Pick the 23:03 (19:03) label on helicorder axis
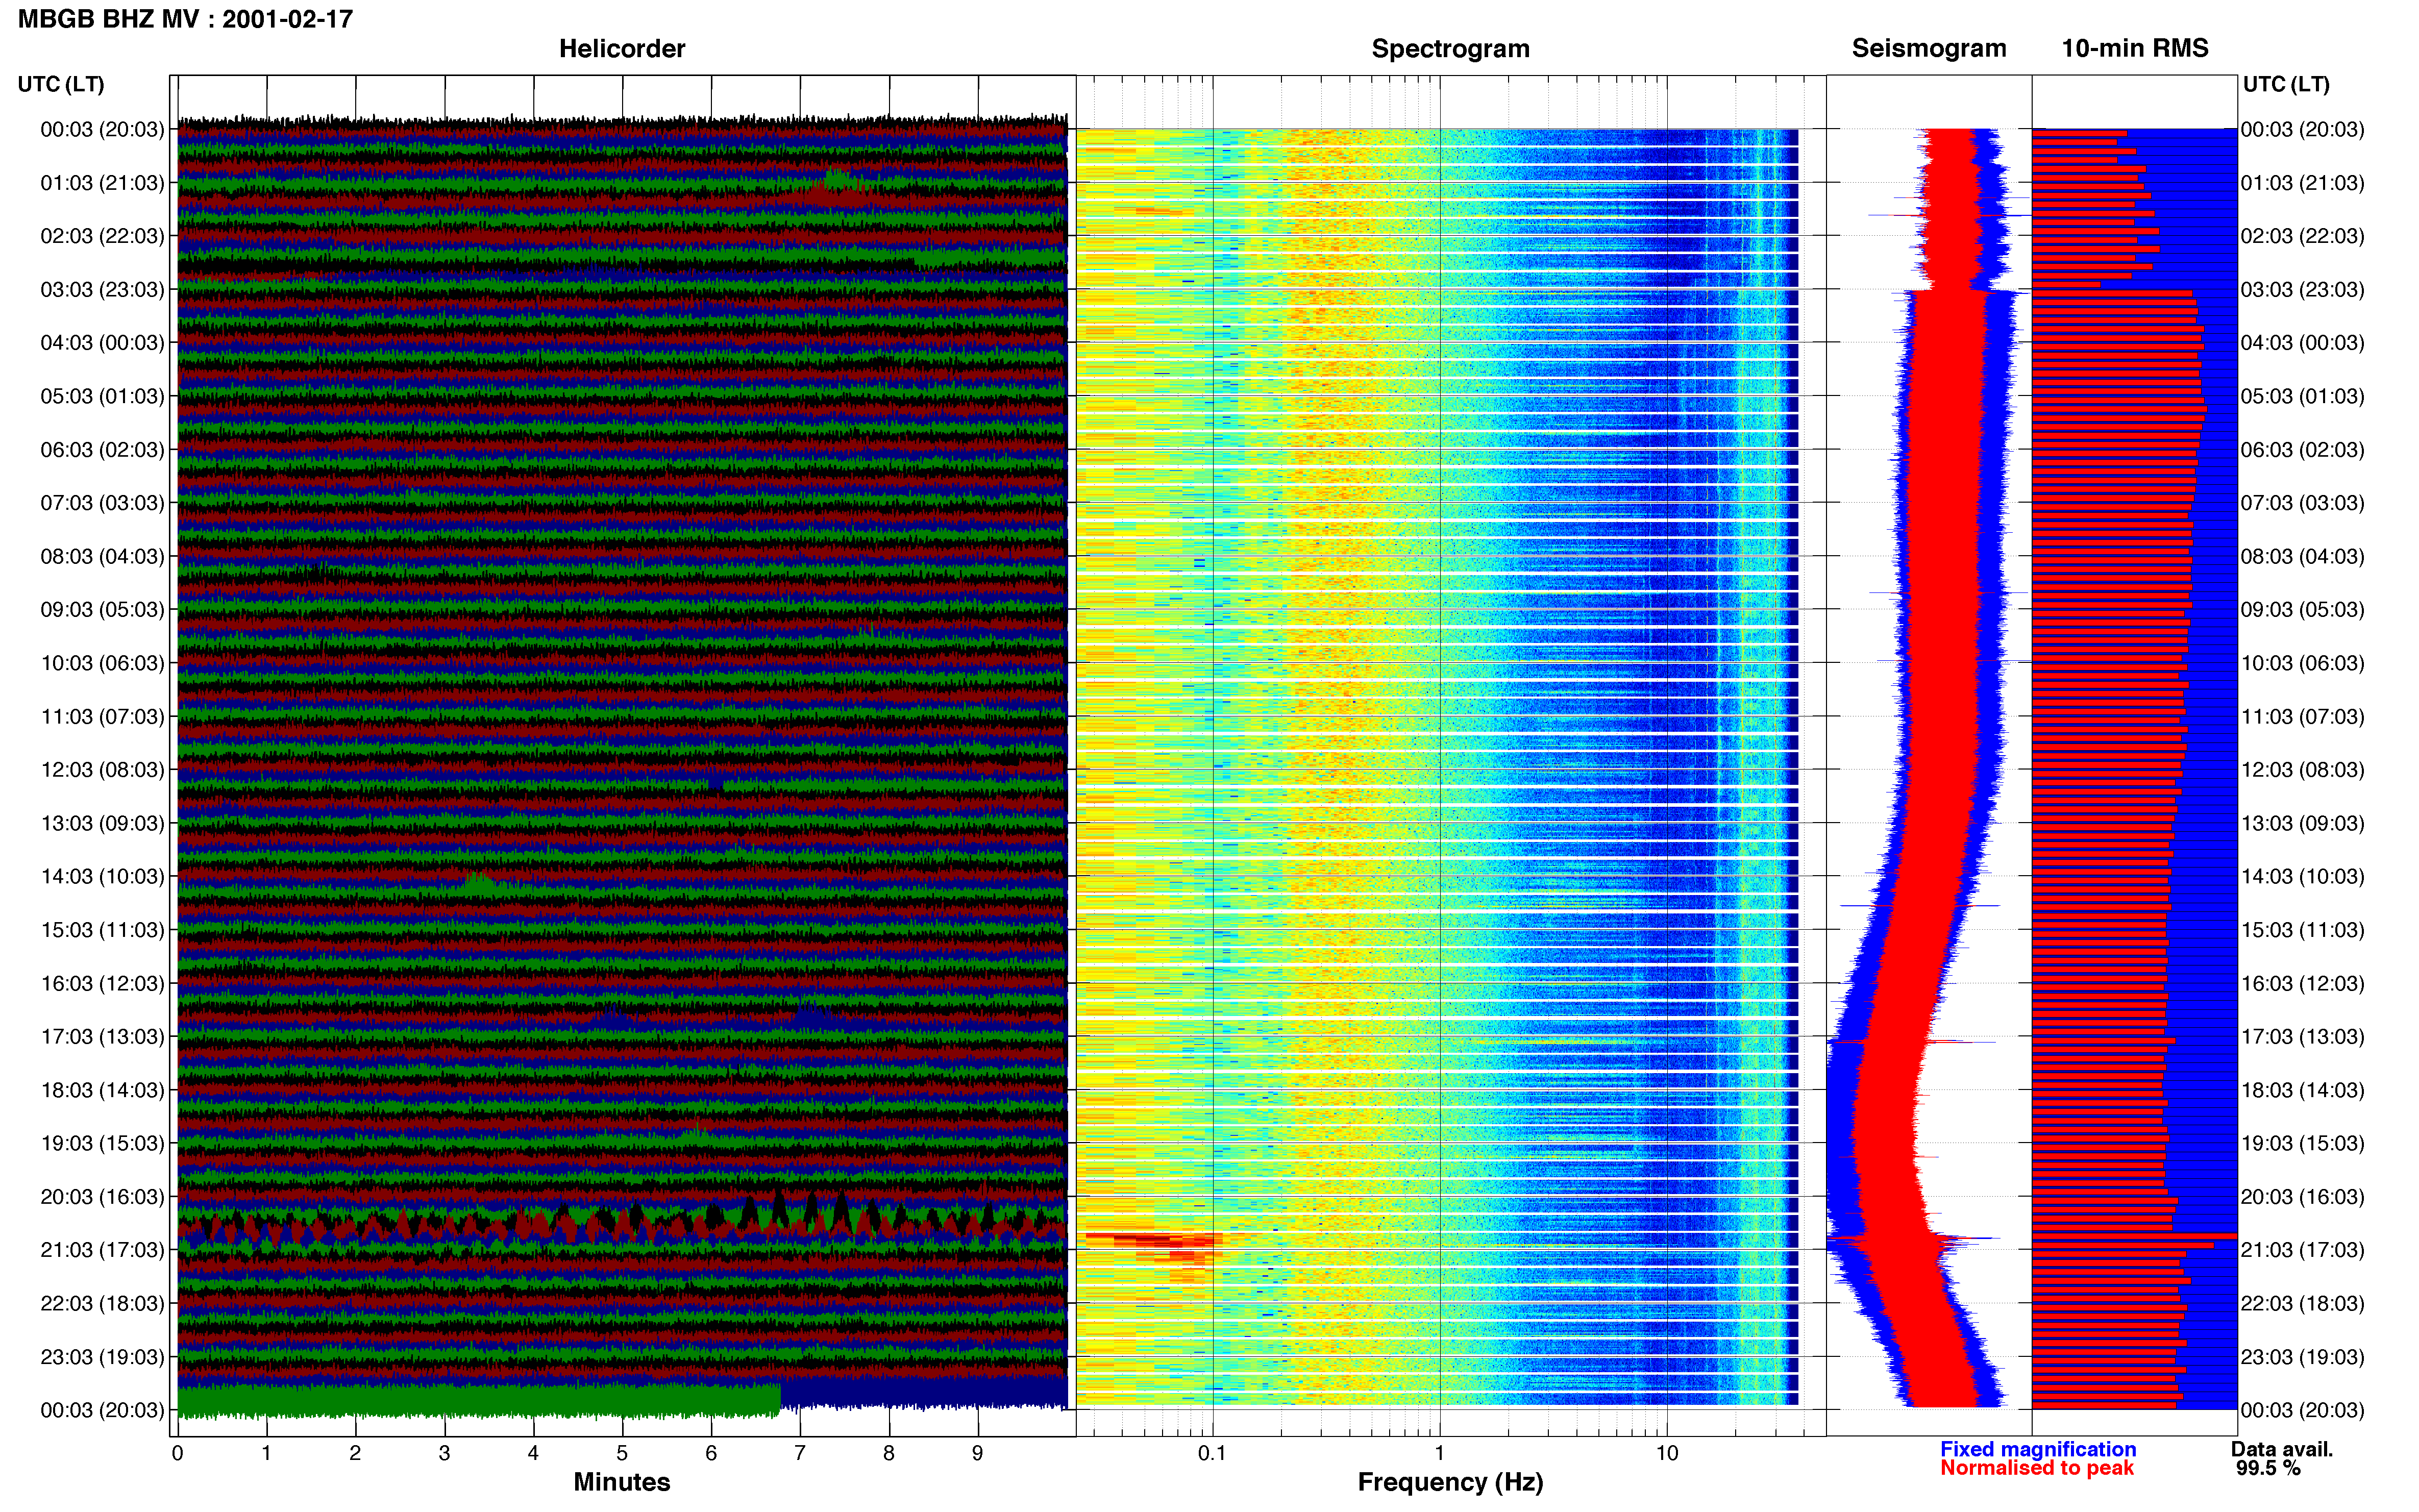 click(x=102, y=1357)
